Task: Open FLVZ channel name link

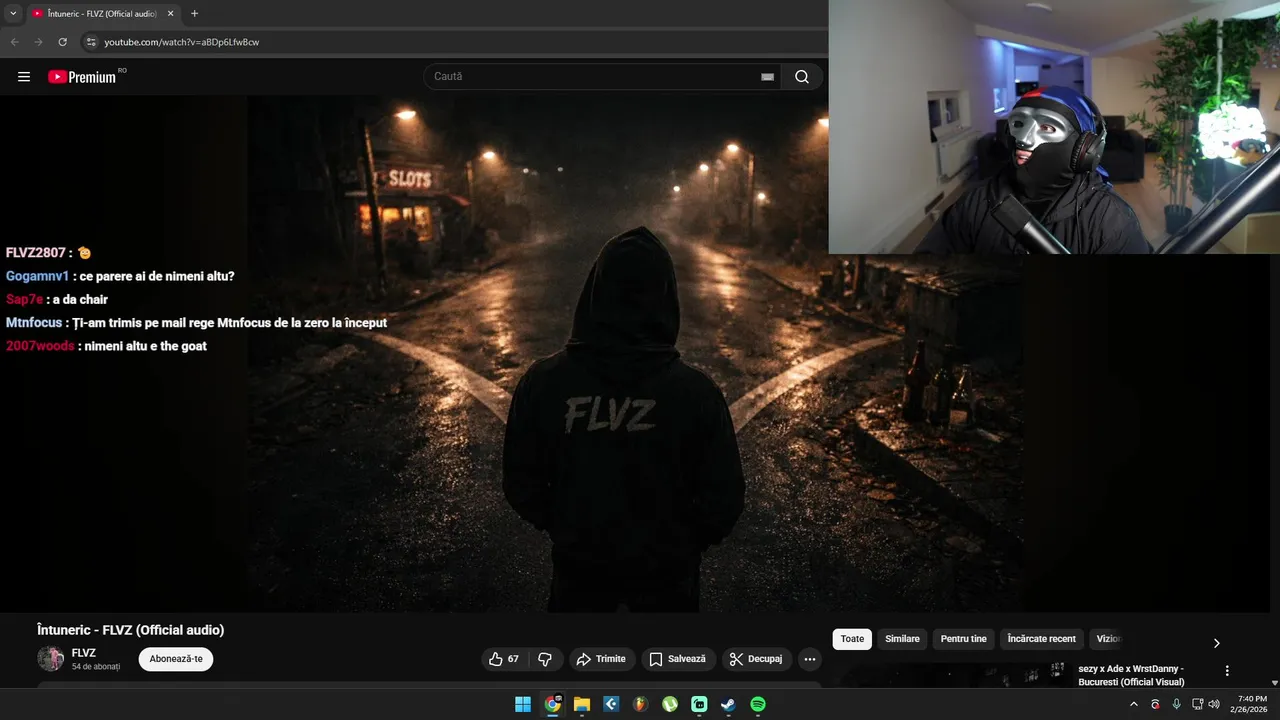Action: 84,653
